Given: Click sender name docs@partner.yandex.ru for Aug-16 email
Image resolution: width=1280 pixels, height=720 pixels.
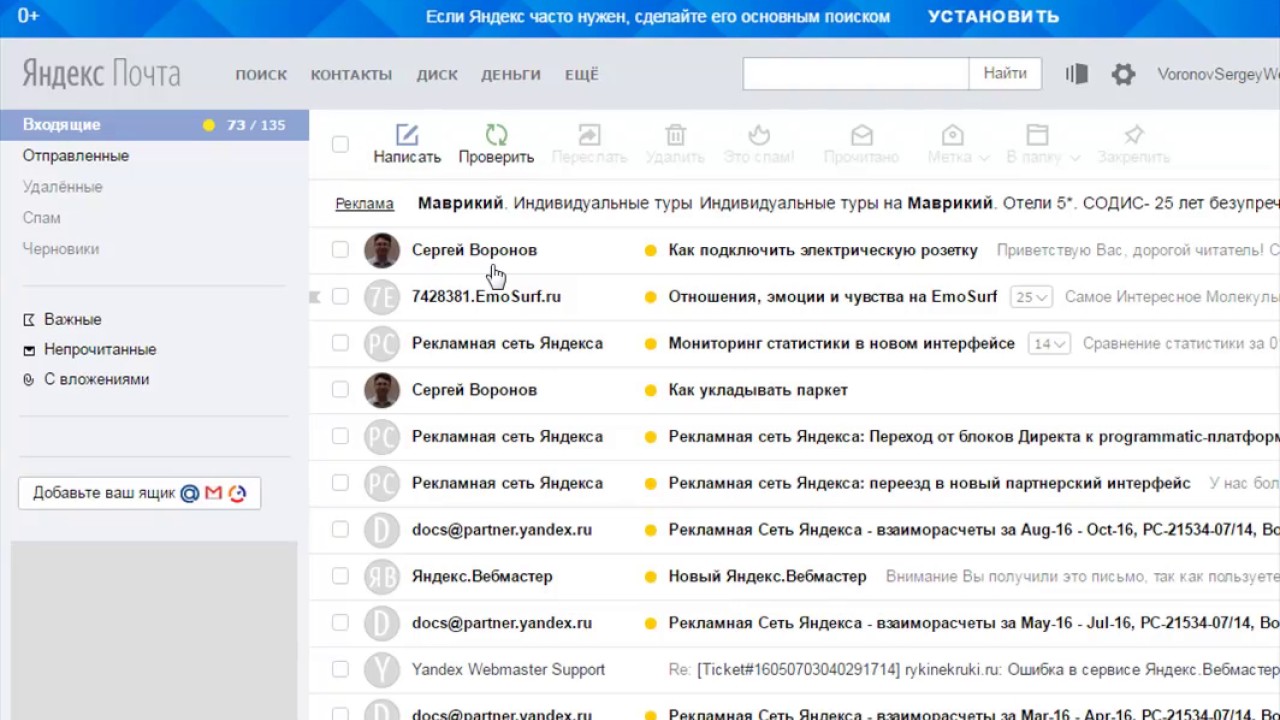Looking at the screenshot, I should (x=502, y=530).
